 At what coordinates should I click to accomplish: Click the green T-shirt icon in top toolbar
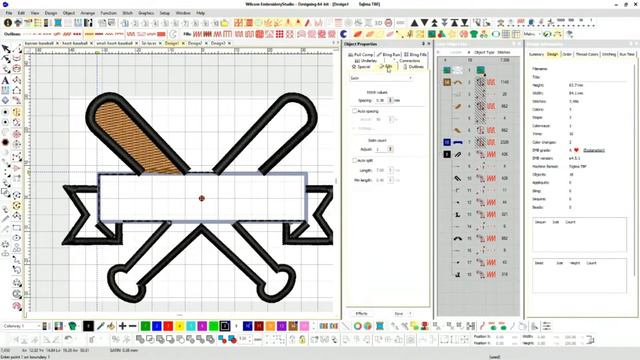tap(474, 34)
